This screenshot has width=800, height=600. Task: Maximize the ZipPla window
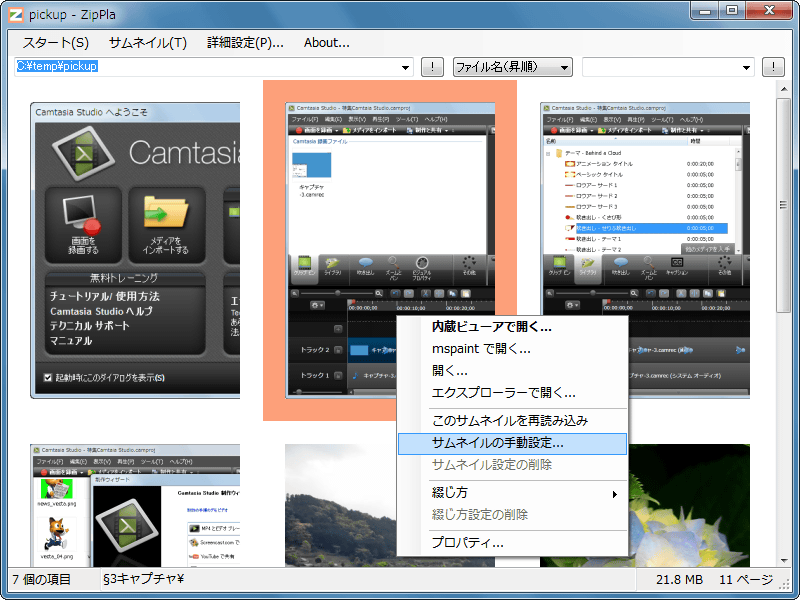[x=732, y=11]
